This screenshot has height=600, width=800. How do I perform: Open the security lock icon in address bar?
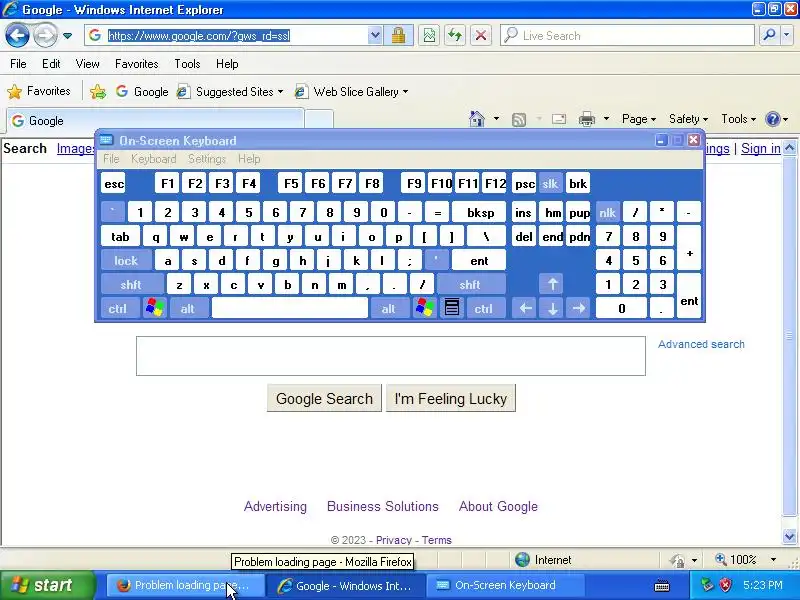click(x=398, y=36)
